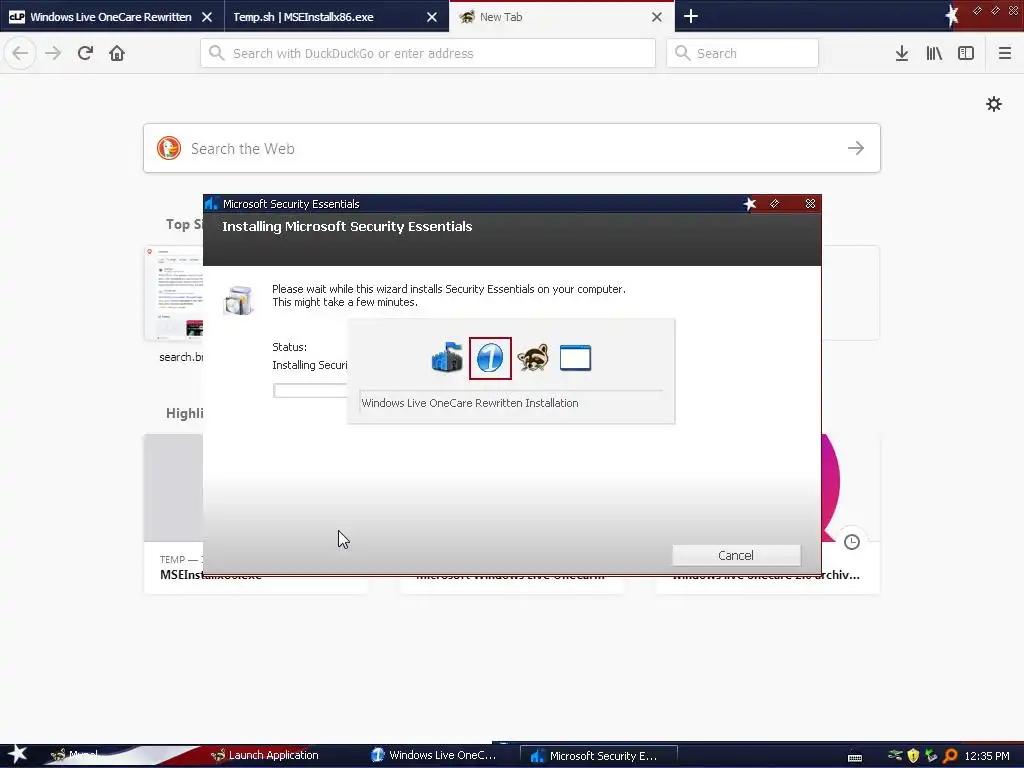Select the OneCare icon in window switcher
Screen dimensions: 1024x768
tap(490, 357)
